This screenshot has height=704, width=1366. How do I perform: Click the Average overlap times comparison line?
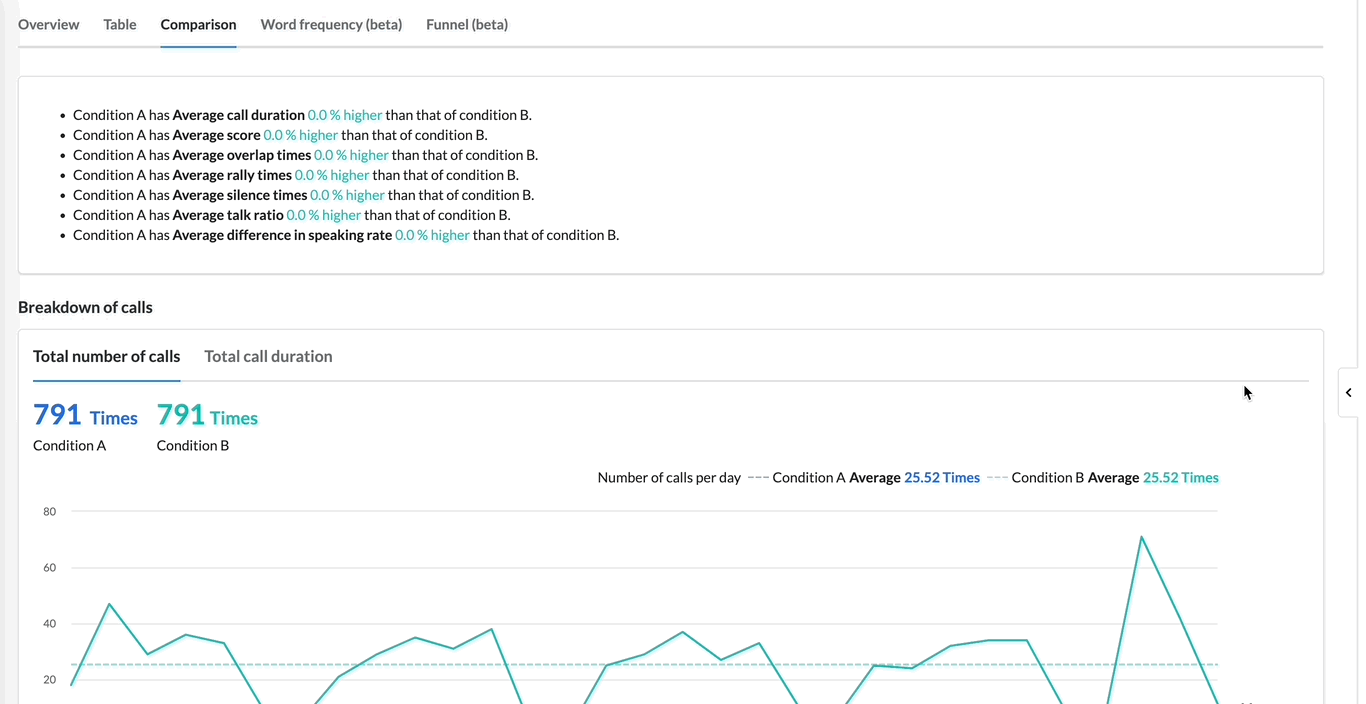click(305, 155)
